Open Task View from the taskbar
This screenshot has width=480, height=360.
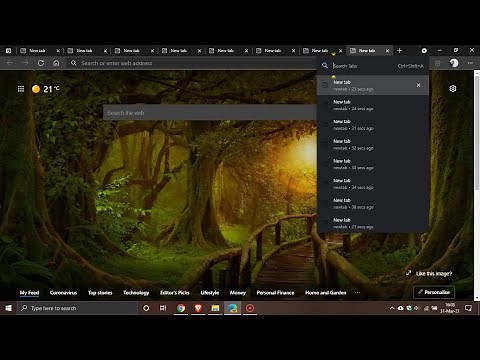pyautogui.click(x=163, y=308)
